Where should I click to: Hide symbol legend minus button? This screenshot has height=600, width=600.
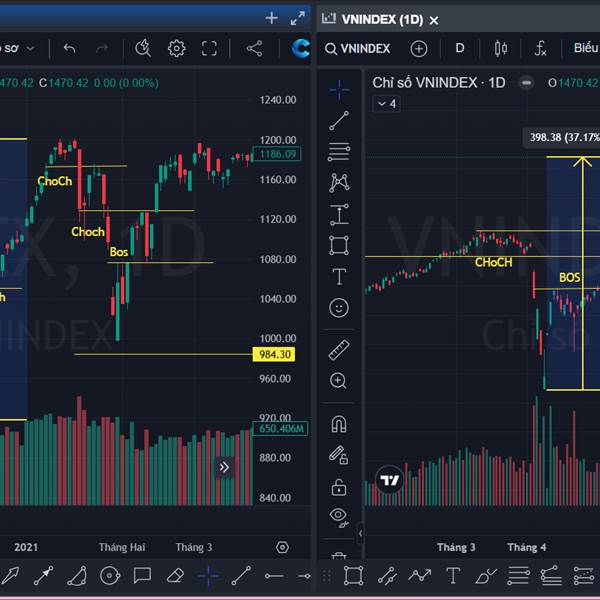click(527, 83)
